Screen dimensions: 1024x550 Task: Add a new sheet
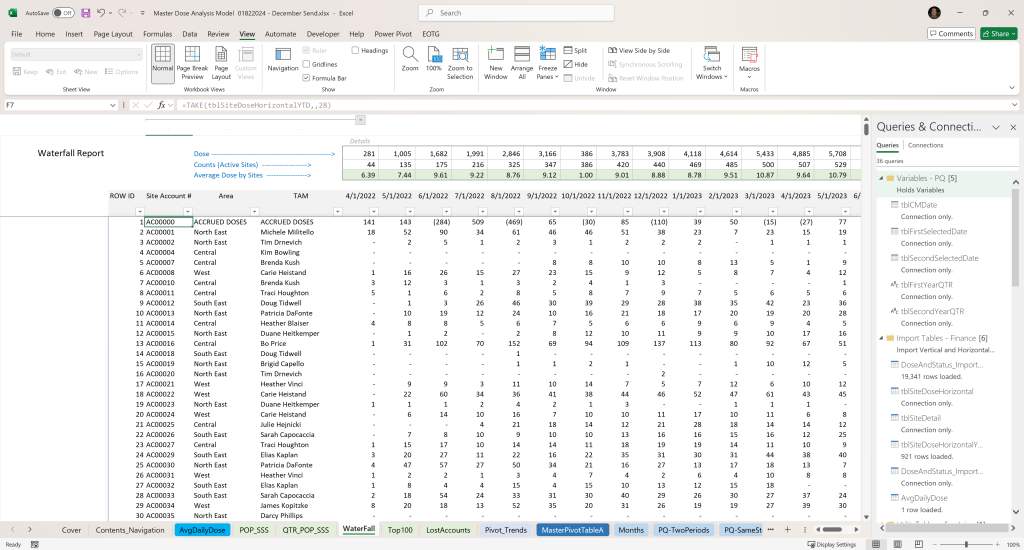pos(788,530)
